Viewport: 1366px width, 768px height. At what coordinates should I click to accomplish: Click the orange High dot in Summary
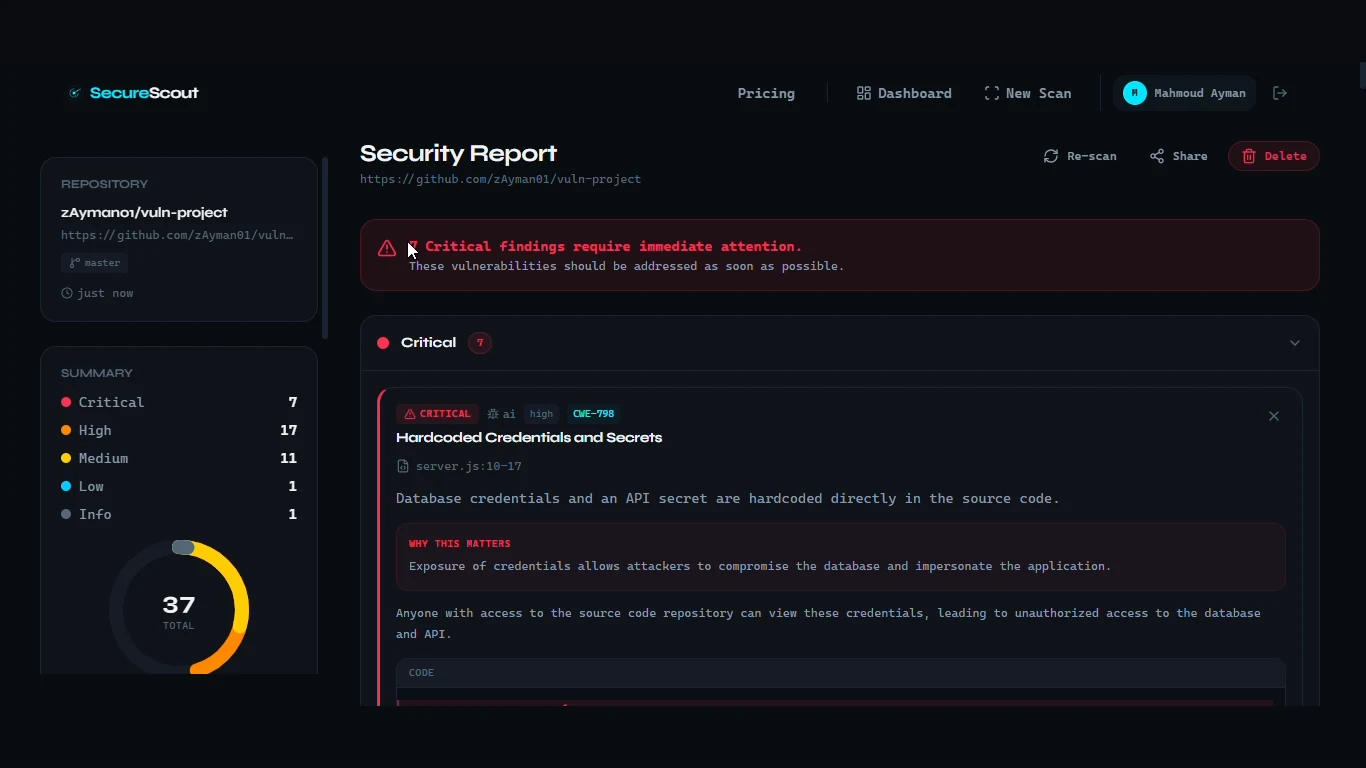pyautogui.click(x=66, y=430)
